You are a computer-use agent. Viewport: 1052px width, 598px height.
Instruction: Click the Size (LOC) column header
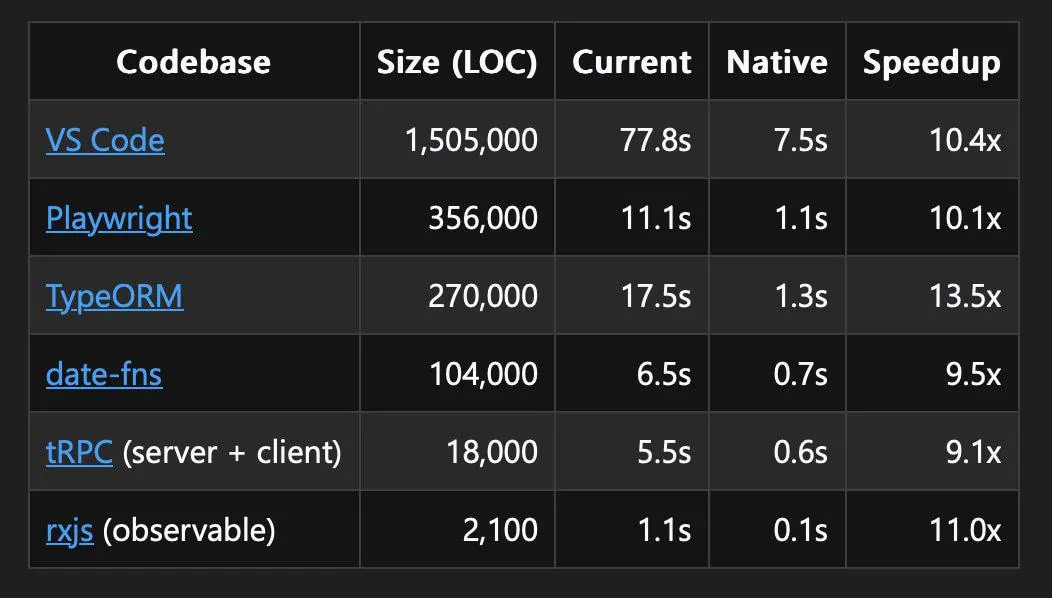pyautogui.click(x=457, y=62)
